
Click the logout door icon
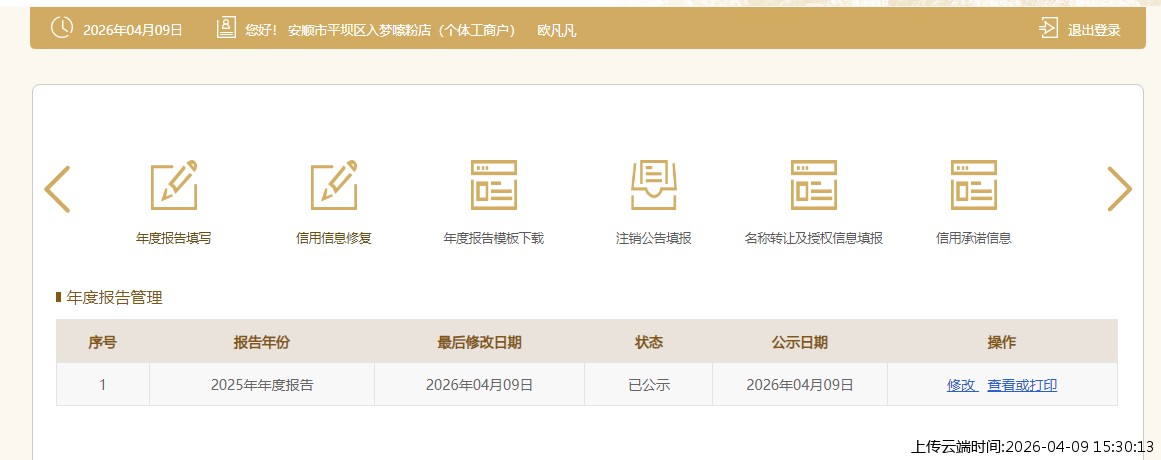click(1048, 28)
